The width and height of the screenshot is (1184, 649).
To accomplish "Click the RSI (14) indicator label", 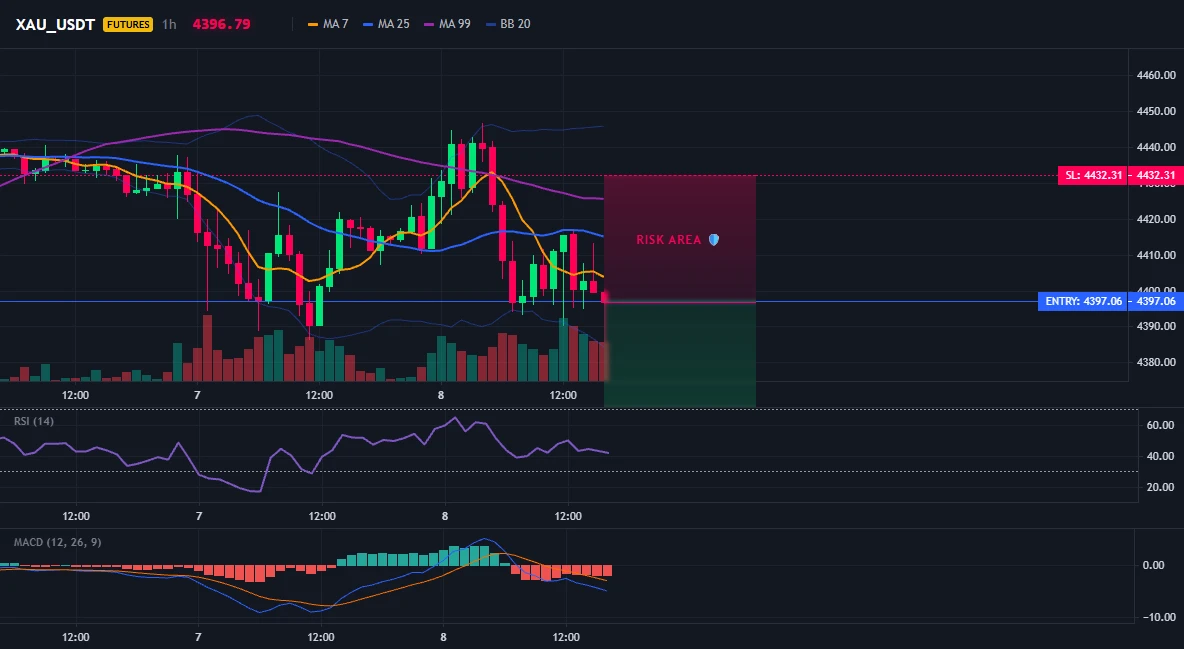I will [34, 421].
